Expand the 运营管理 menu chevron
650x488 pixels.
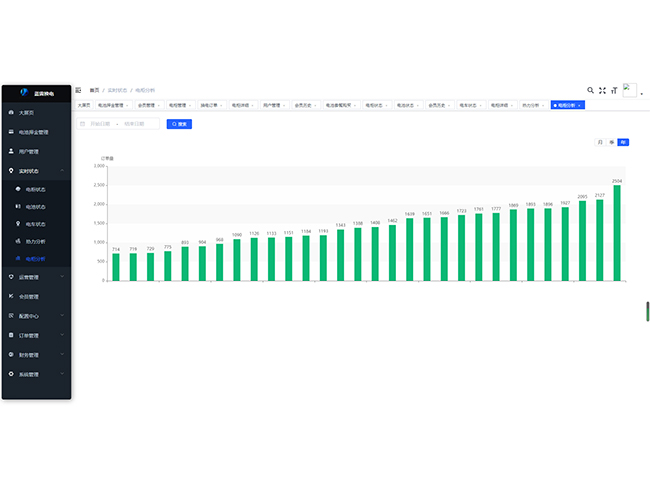click(x=62, y=277)
